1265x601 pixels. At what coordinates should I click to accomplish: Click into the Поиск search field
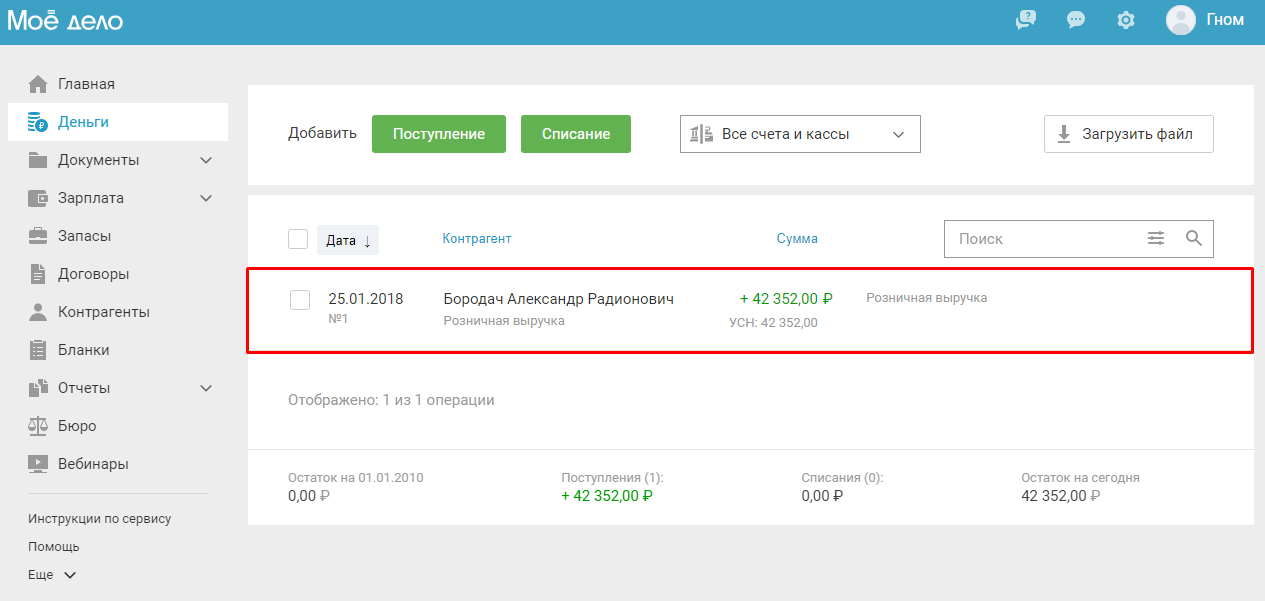coord(1040,239)
